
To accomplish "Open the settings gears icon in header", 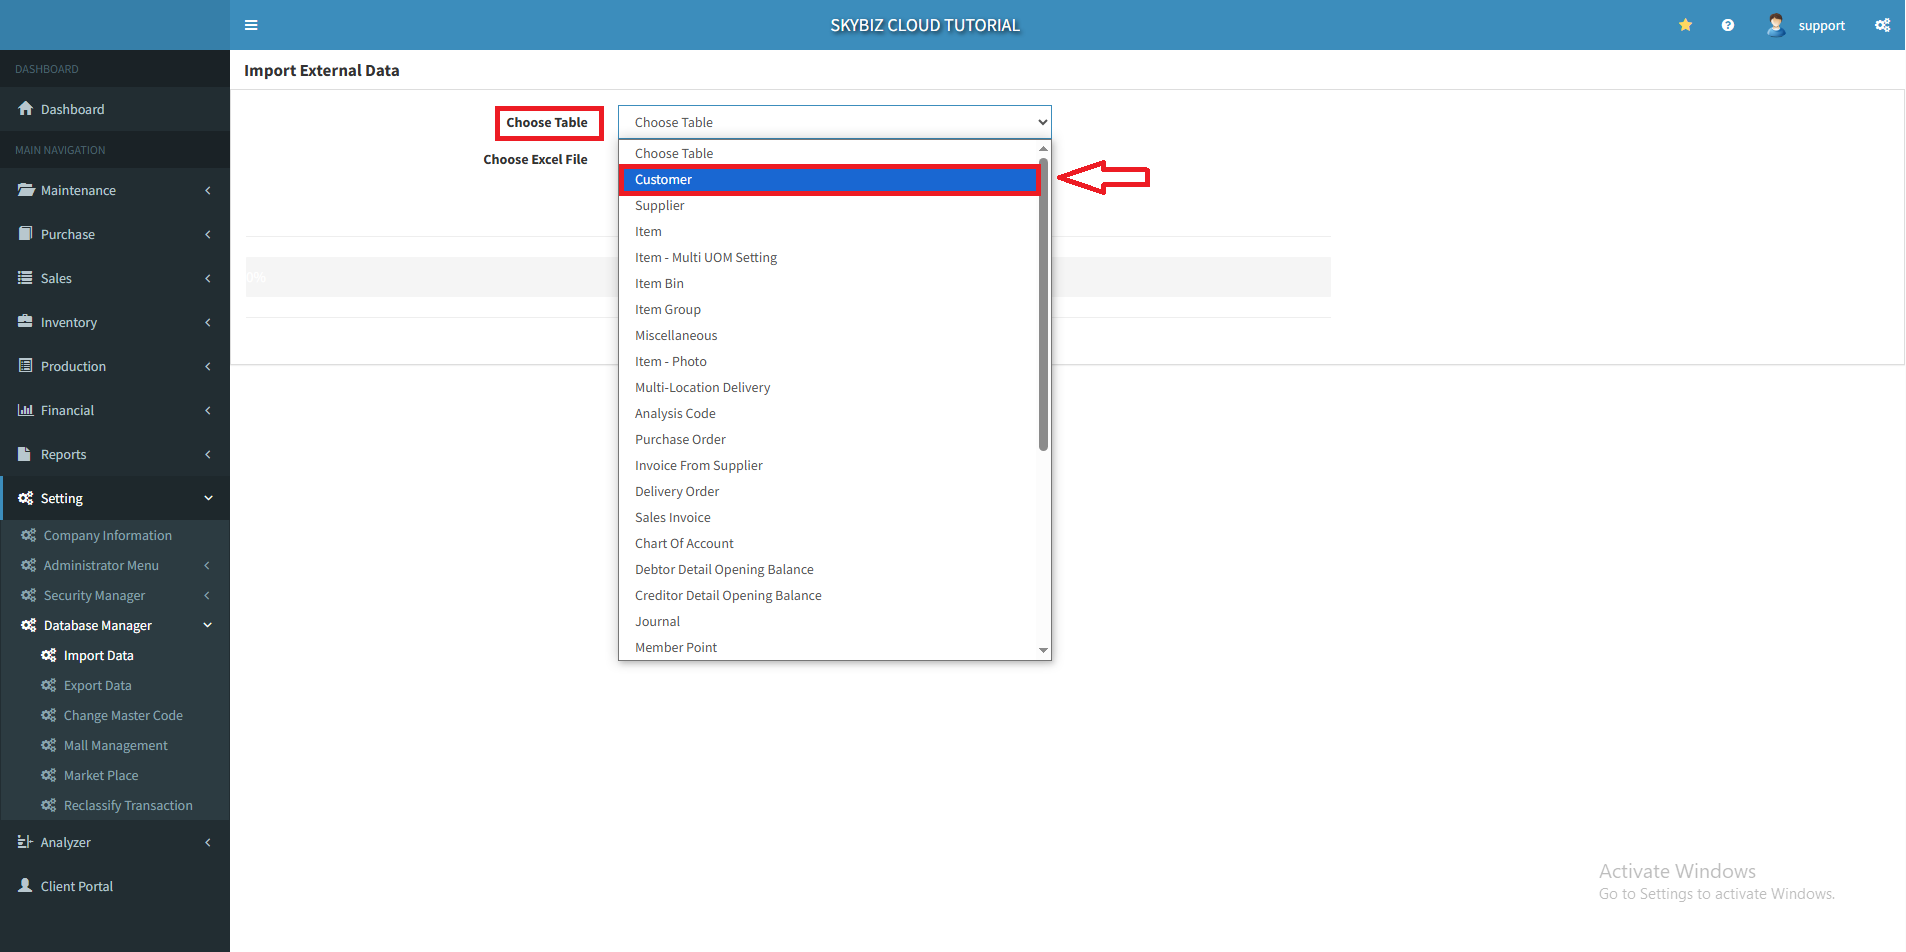I will [1882, 25].
